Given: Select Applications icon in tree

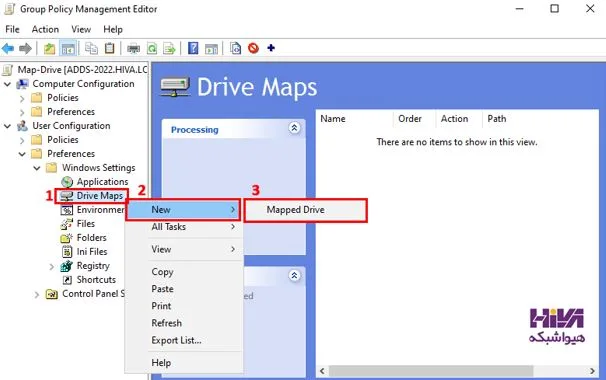Looking at the screenshot, I should click(x=67, y=182).
